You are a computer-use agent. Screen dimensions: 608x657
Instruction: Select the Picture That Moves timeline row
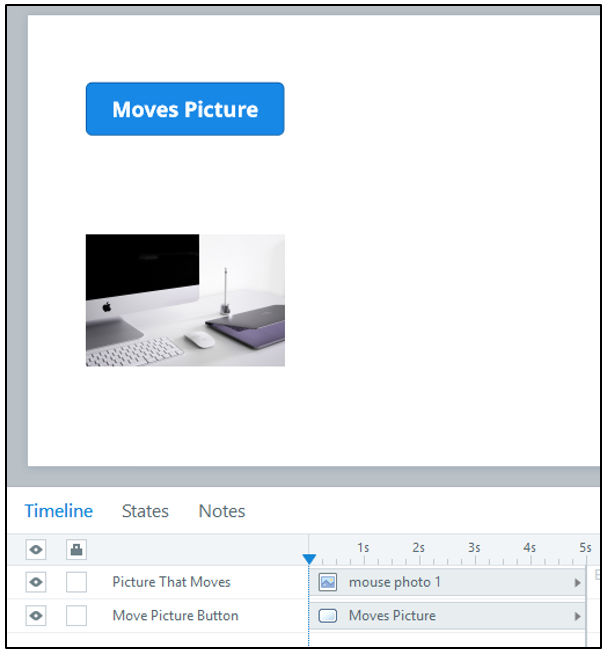point(171,582)
